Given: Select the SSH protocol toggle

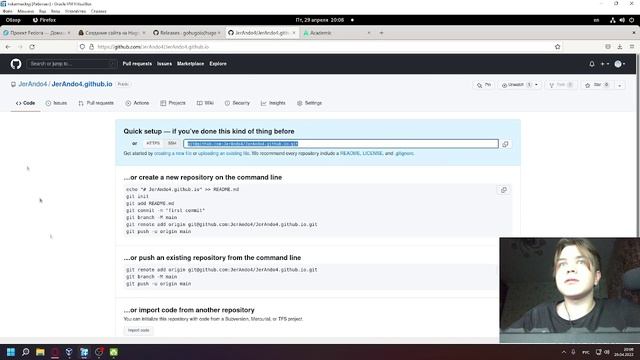Looking at the screenshot, I should coord(172,143).
